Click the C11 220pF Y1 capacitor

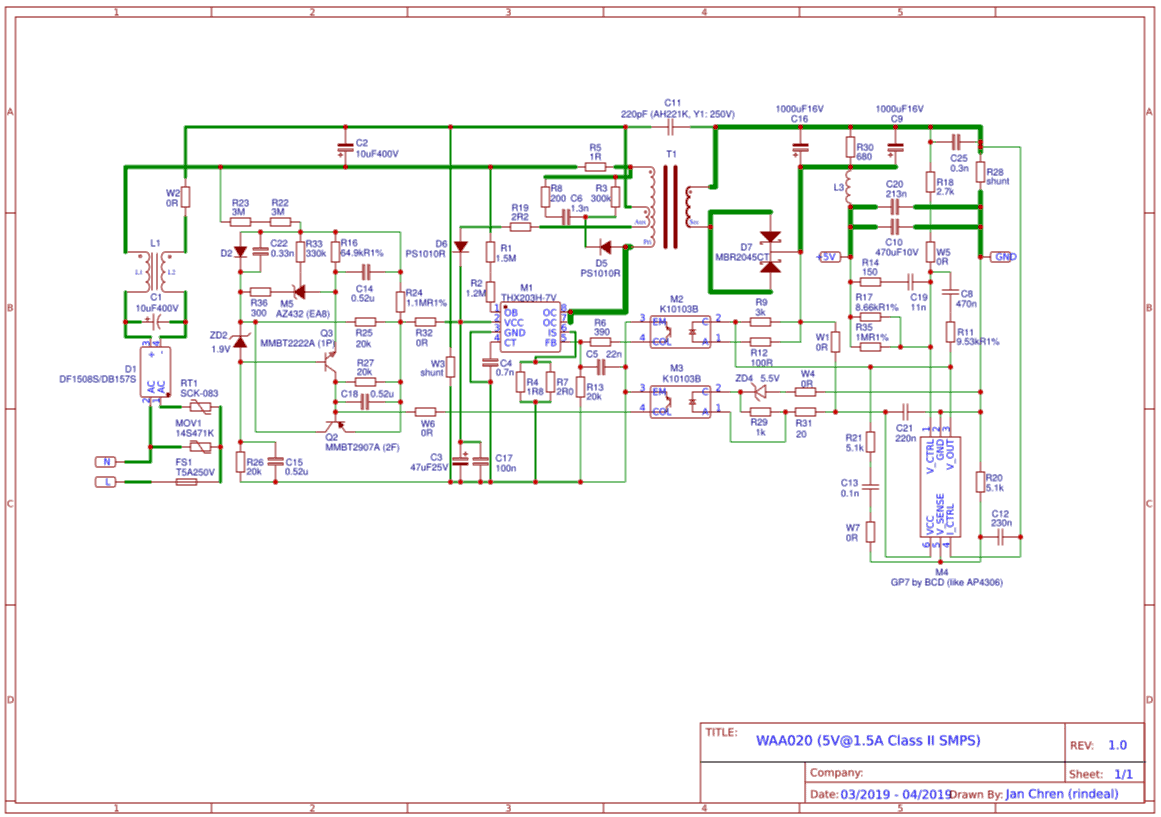click(x=671, y=128)
